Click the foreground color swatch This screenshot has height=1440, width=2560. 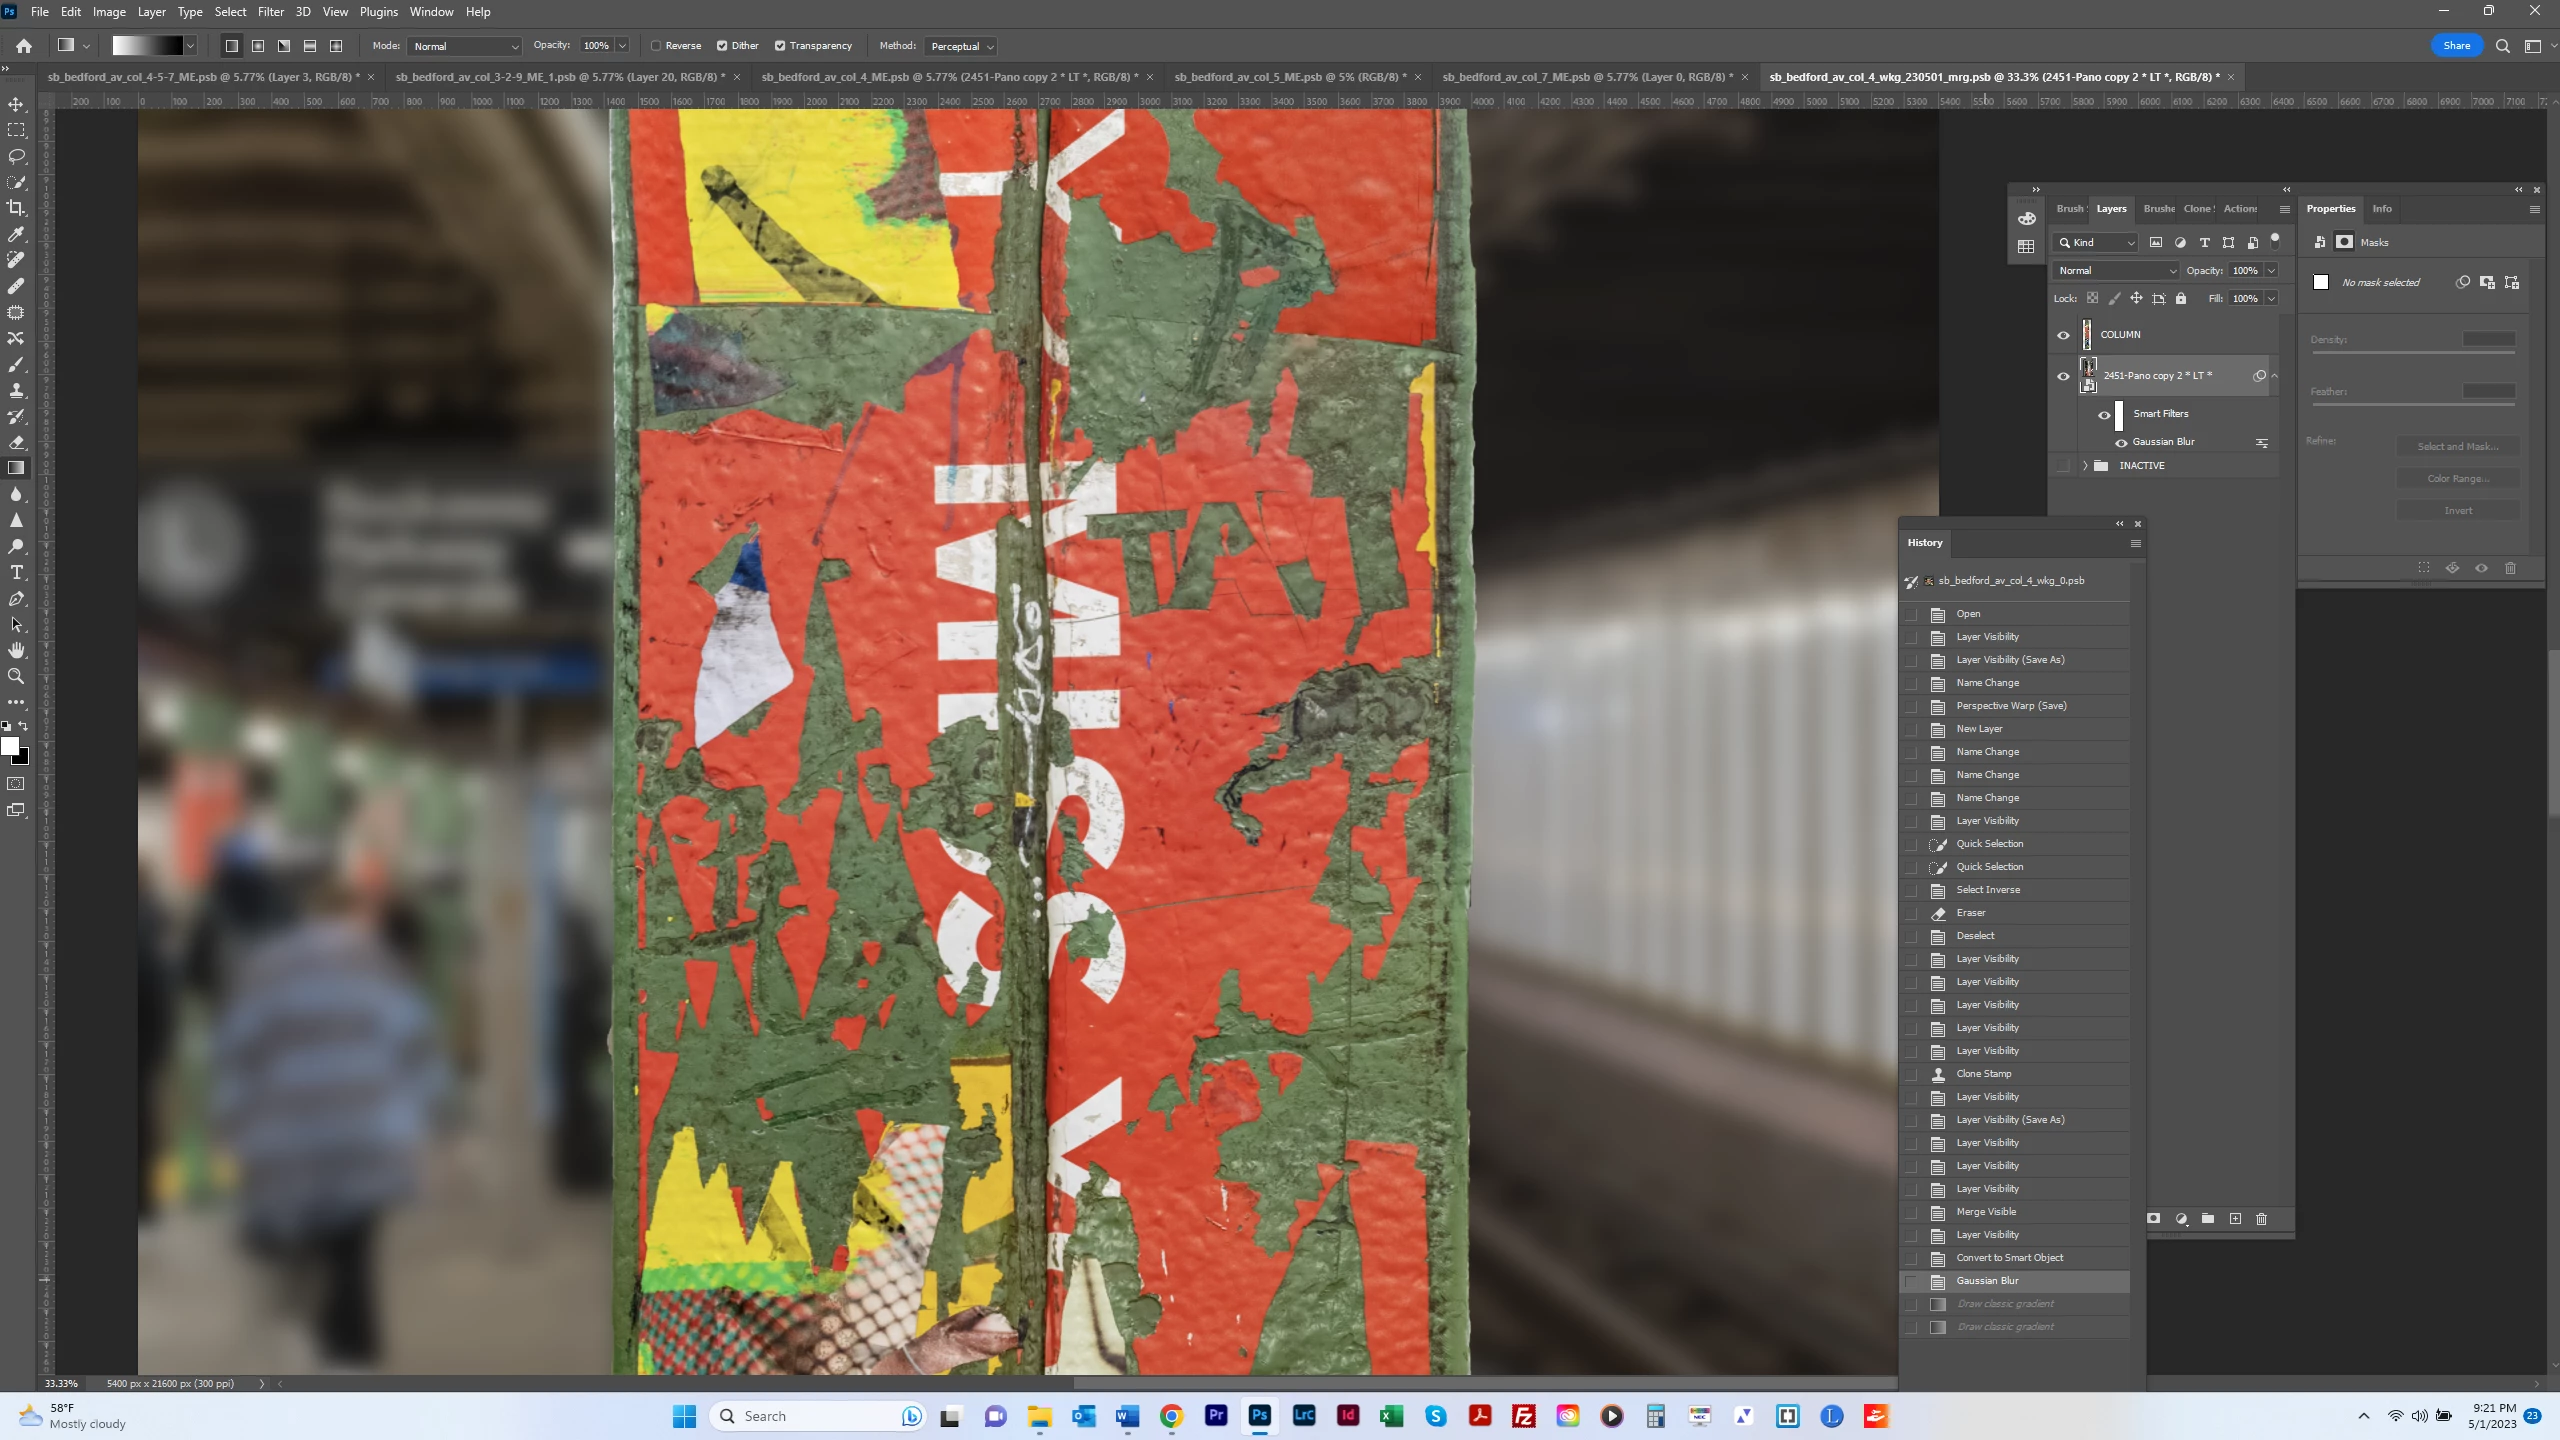10,746
